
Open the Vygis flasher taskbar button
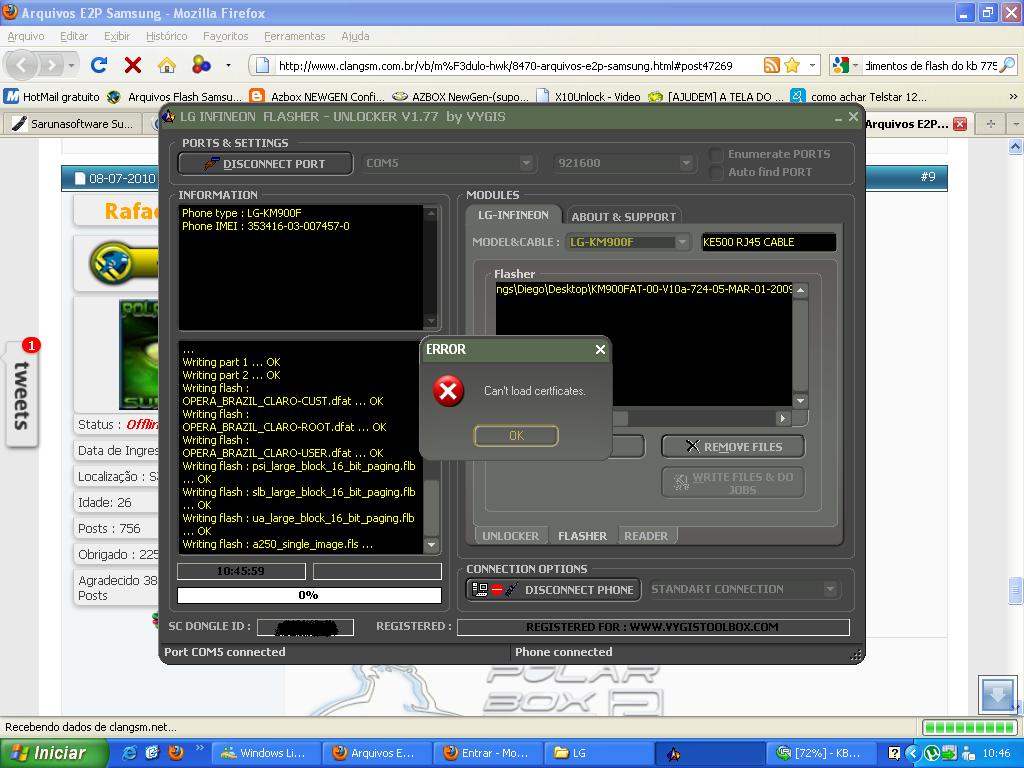point(710,754)
